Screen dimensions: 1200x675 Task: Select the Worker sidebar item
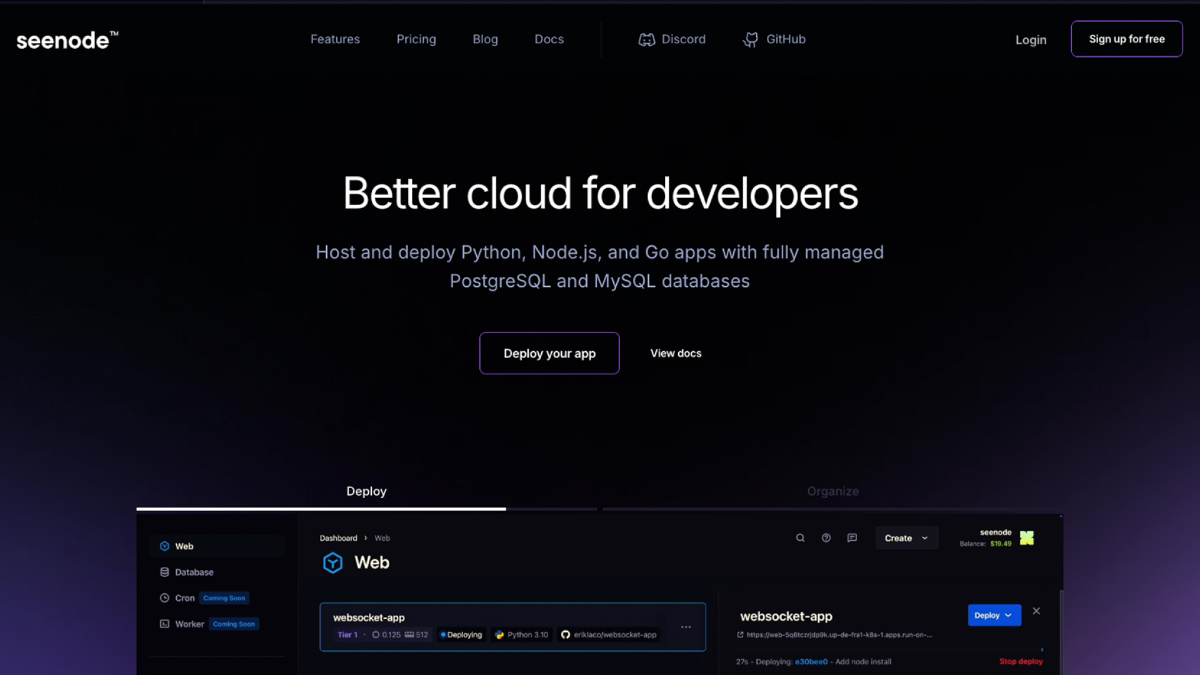[189, 624]
